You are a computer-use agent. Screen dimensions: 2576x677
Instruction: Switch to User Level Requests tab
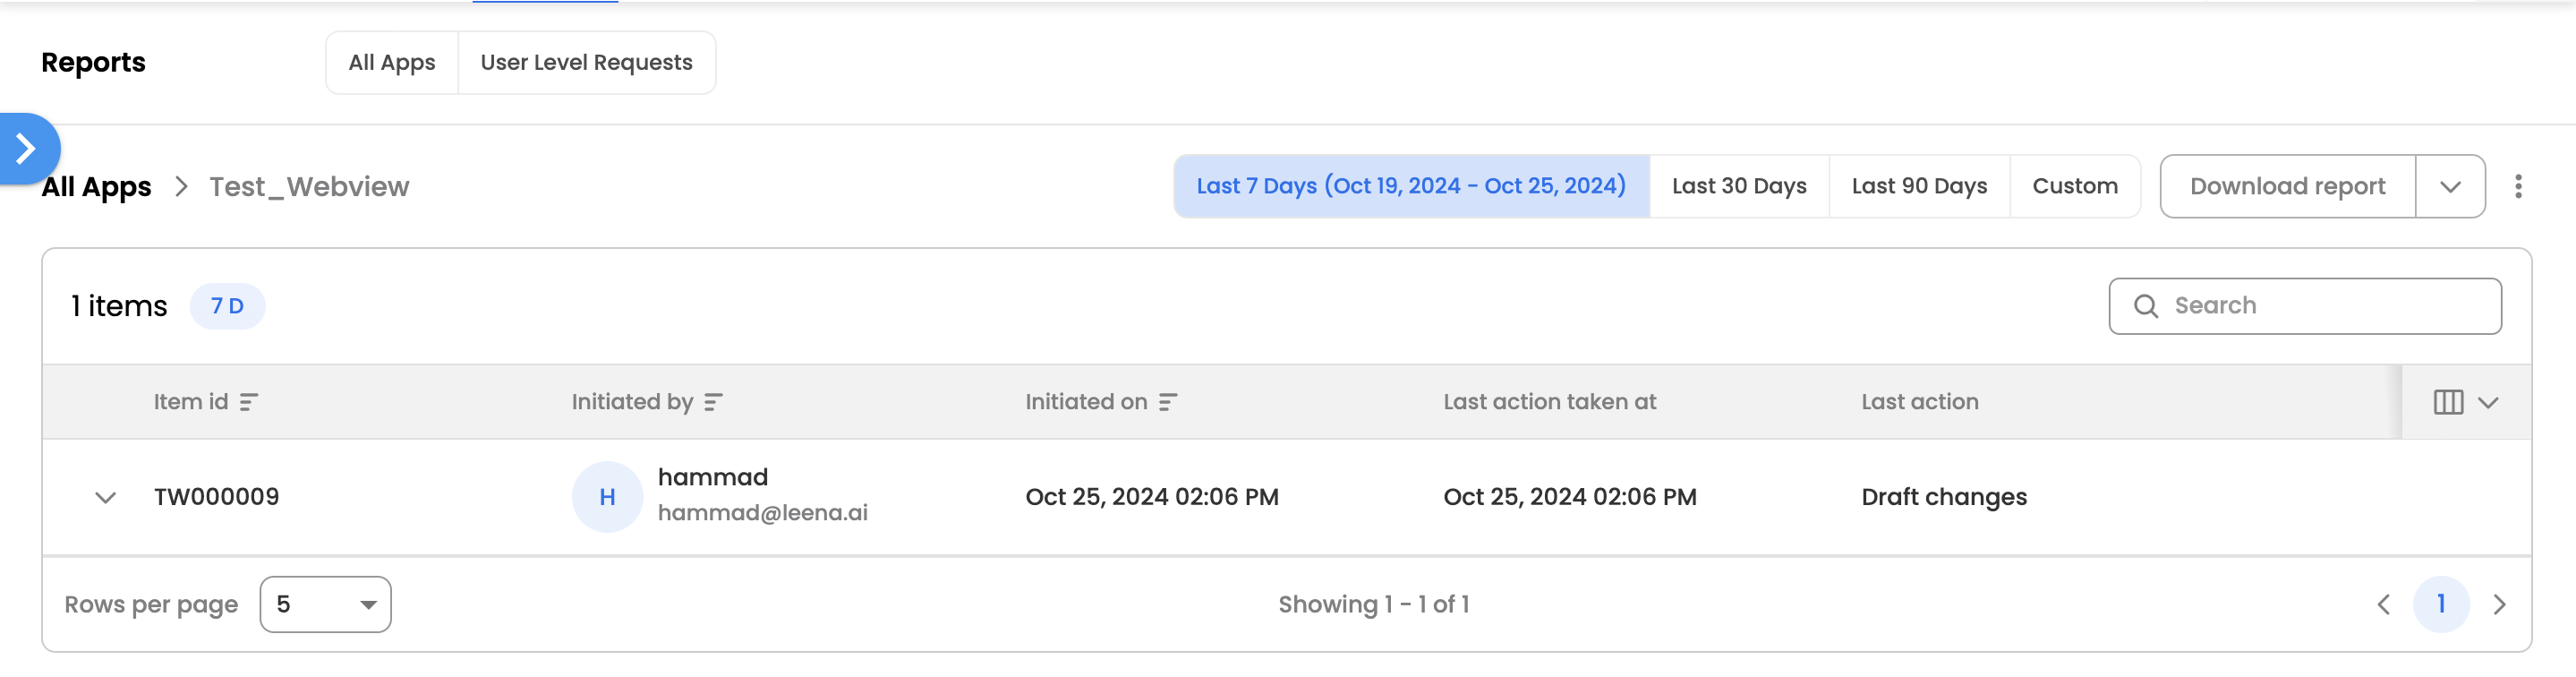586,63
